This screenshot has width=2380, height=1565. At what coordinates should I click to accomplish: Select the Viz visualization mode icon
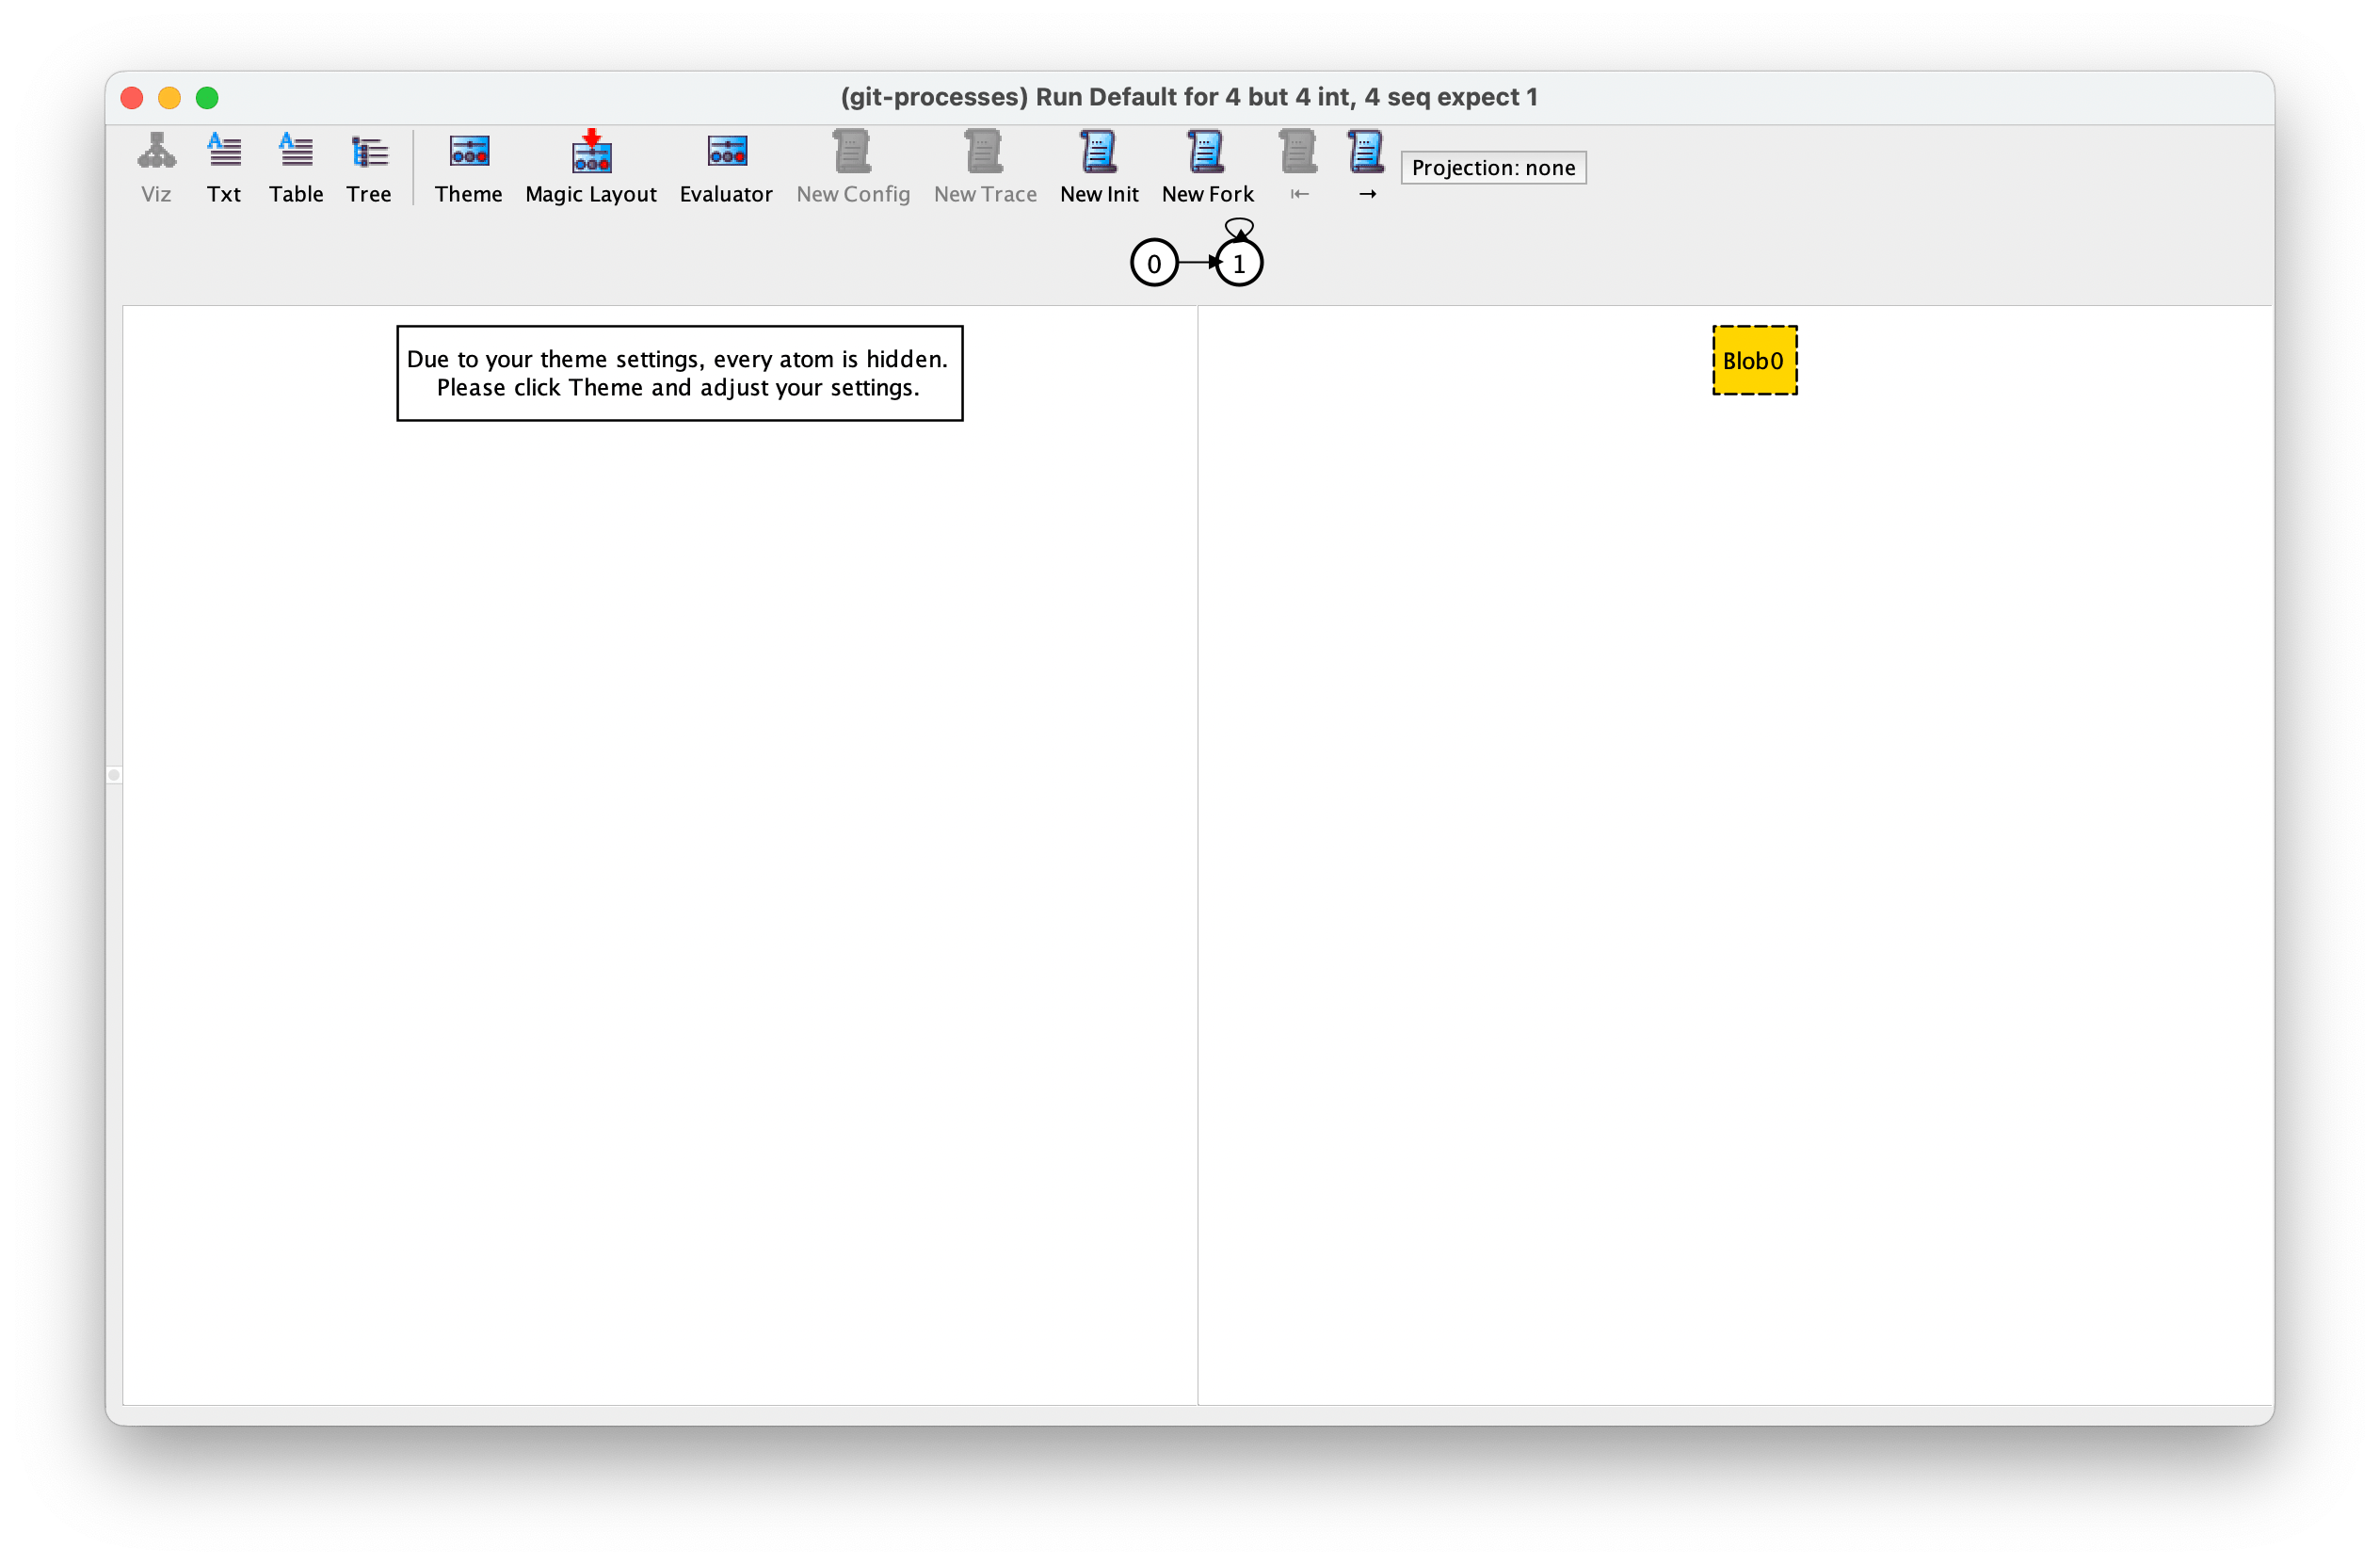(x=156, y=167)
